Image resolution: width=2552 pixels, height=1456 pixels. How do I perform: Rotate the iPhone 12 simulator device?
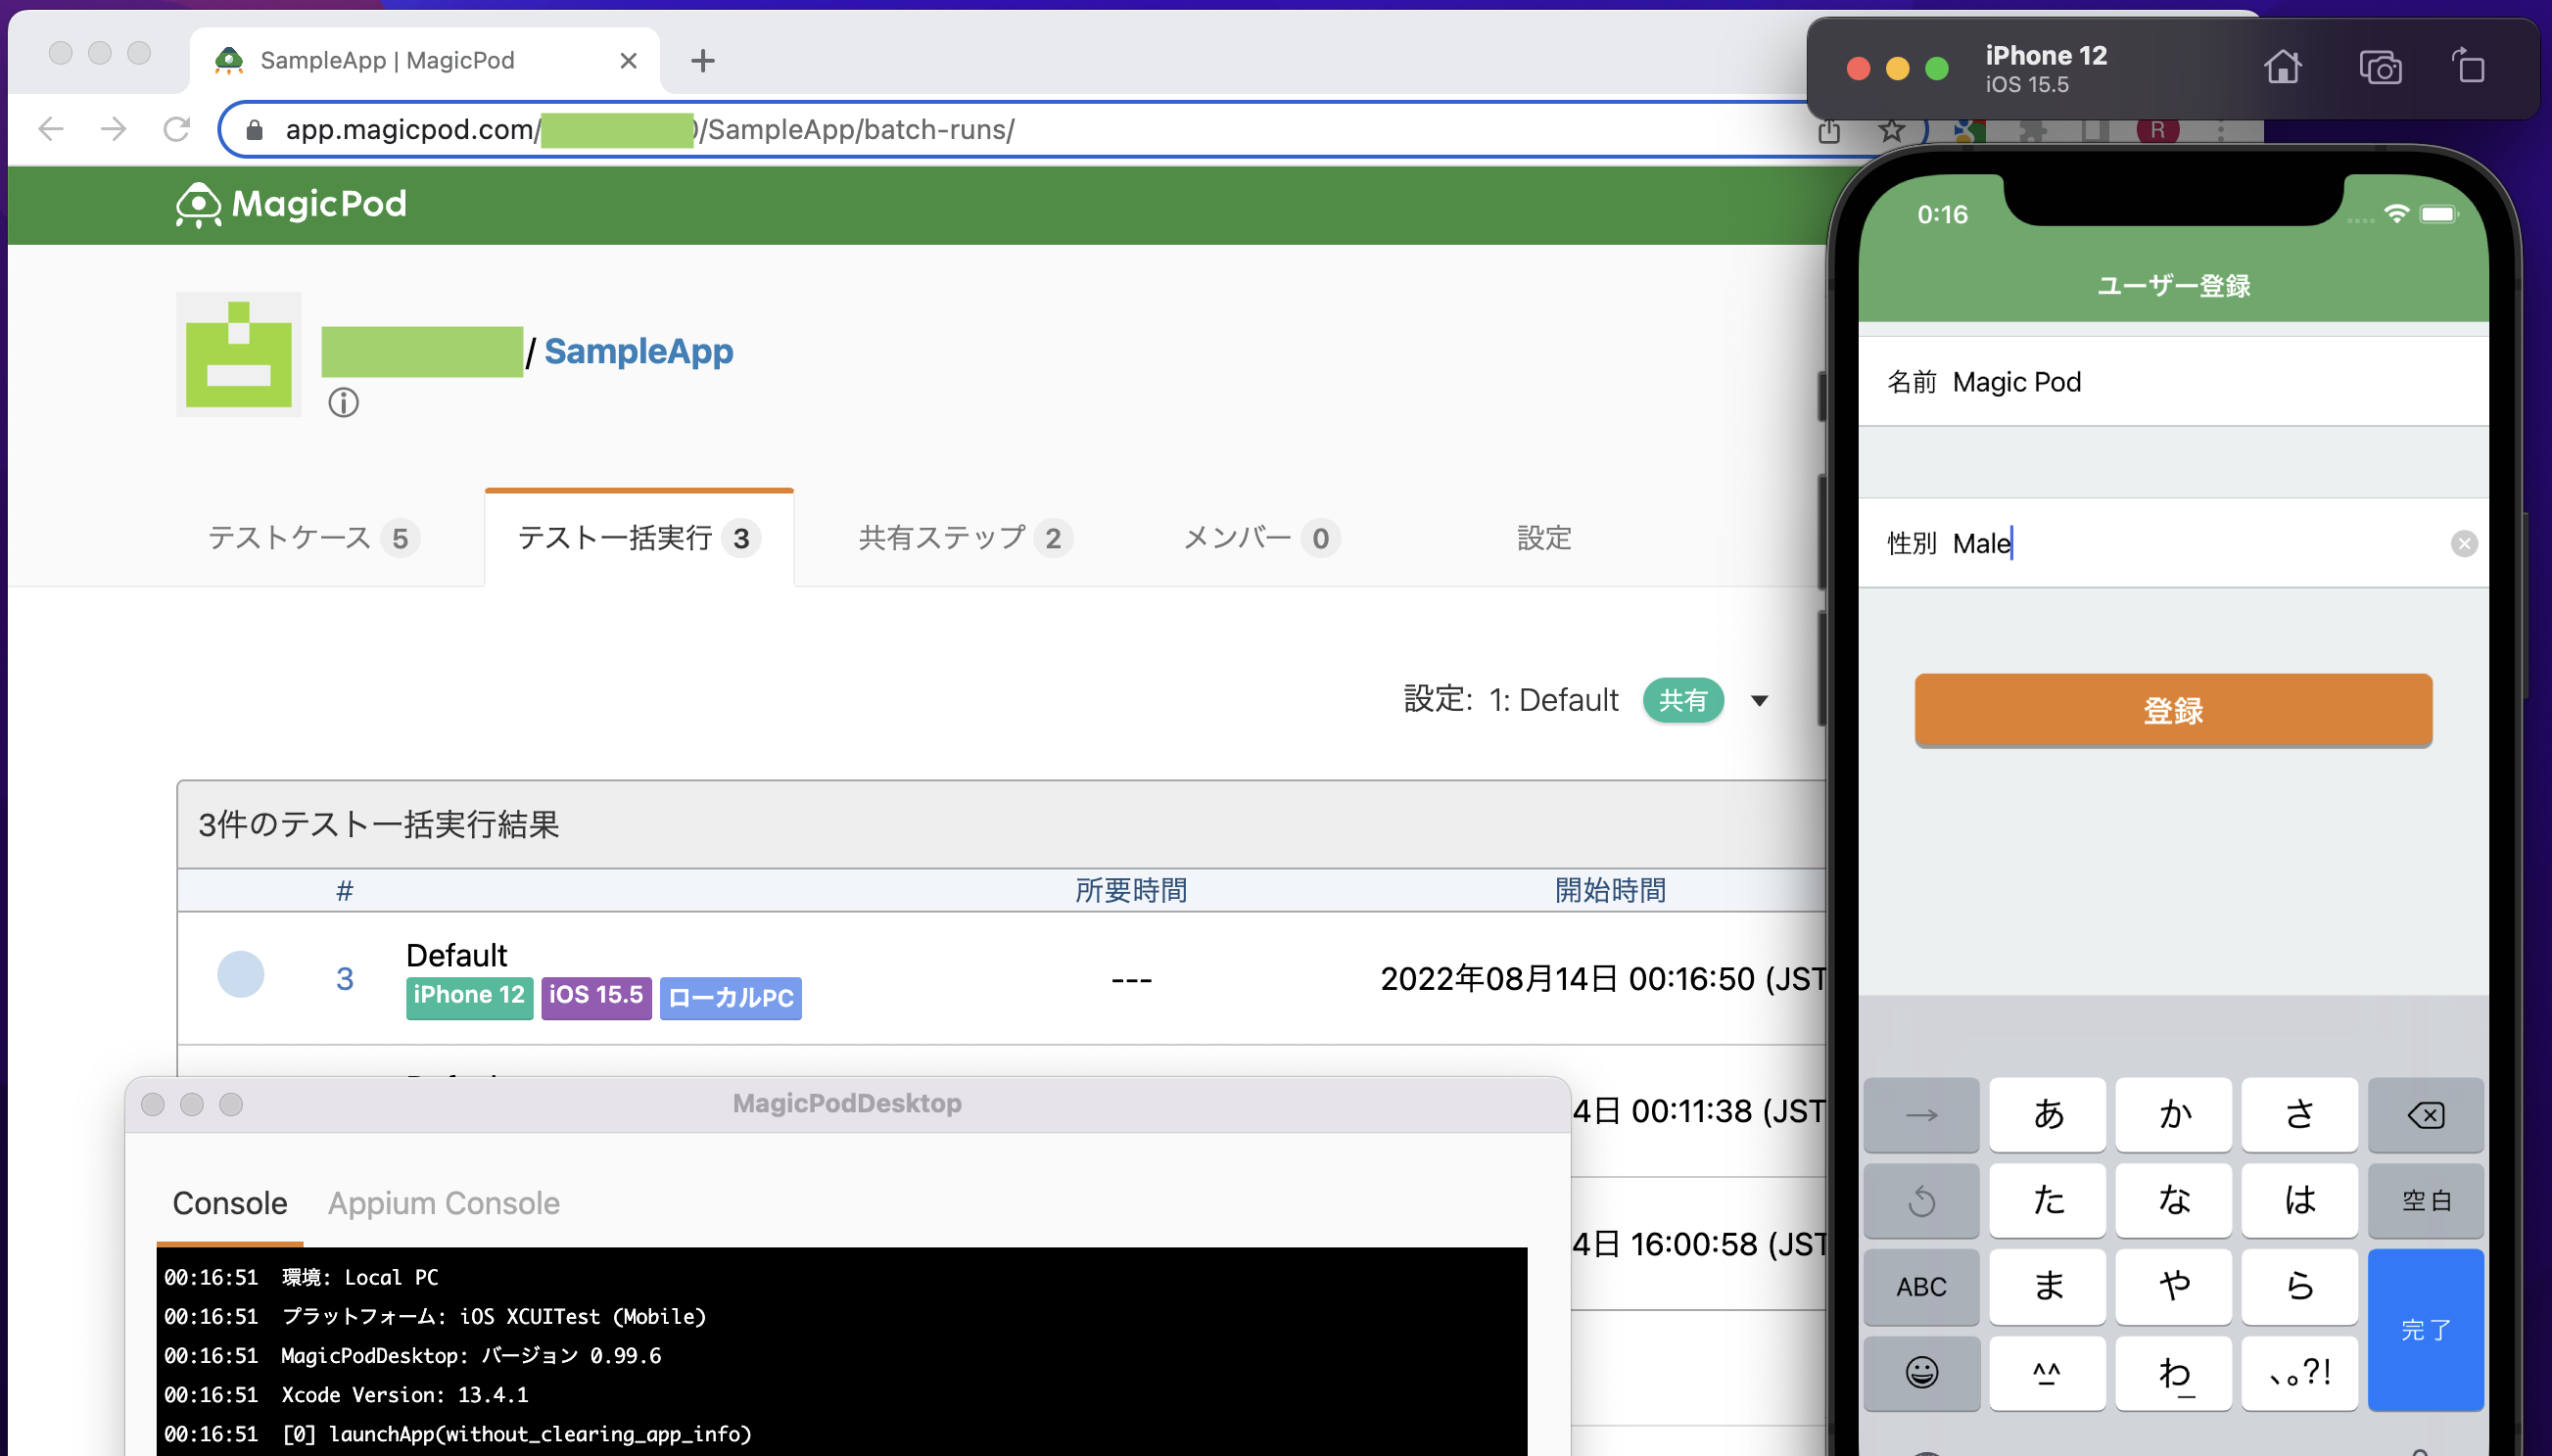coord(2468,67)
